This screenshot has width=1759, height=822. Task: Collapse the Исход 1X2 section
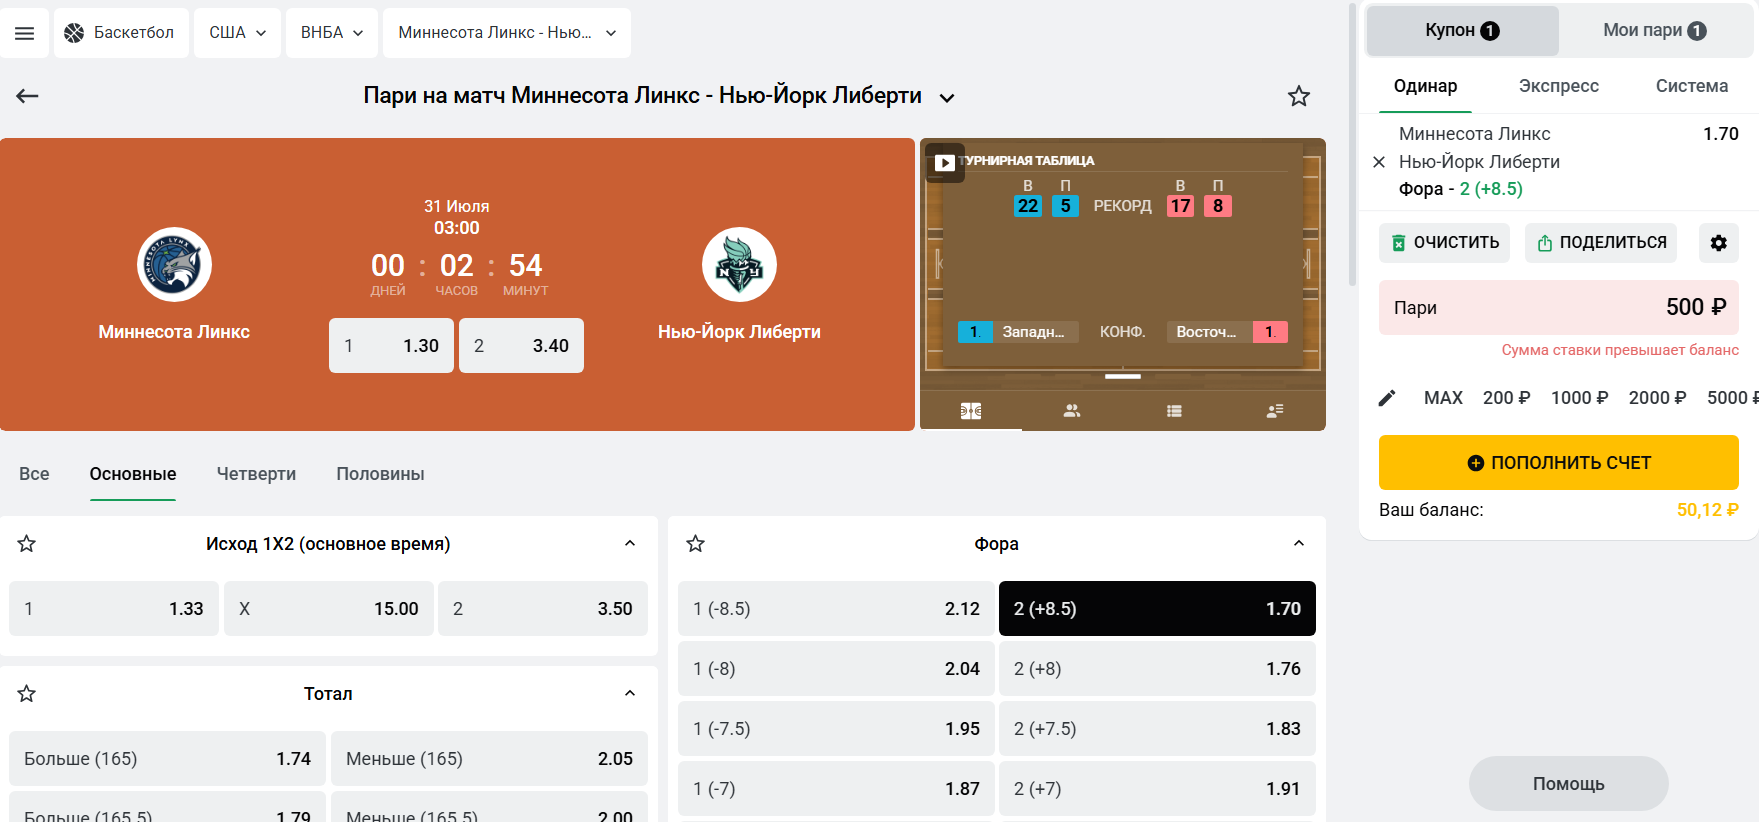pyautogui.click(x=630, y=544)
